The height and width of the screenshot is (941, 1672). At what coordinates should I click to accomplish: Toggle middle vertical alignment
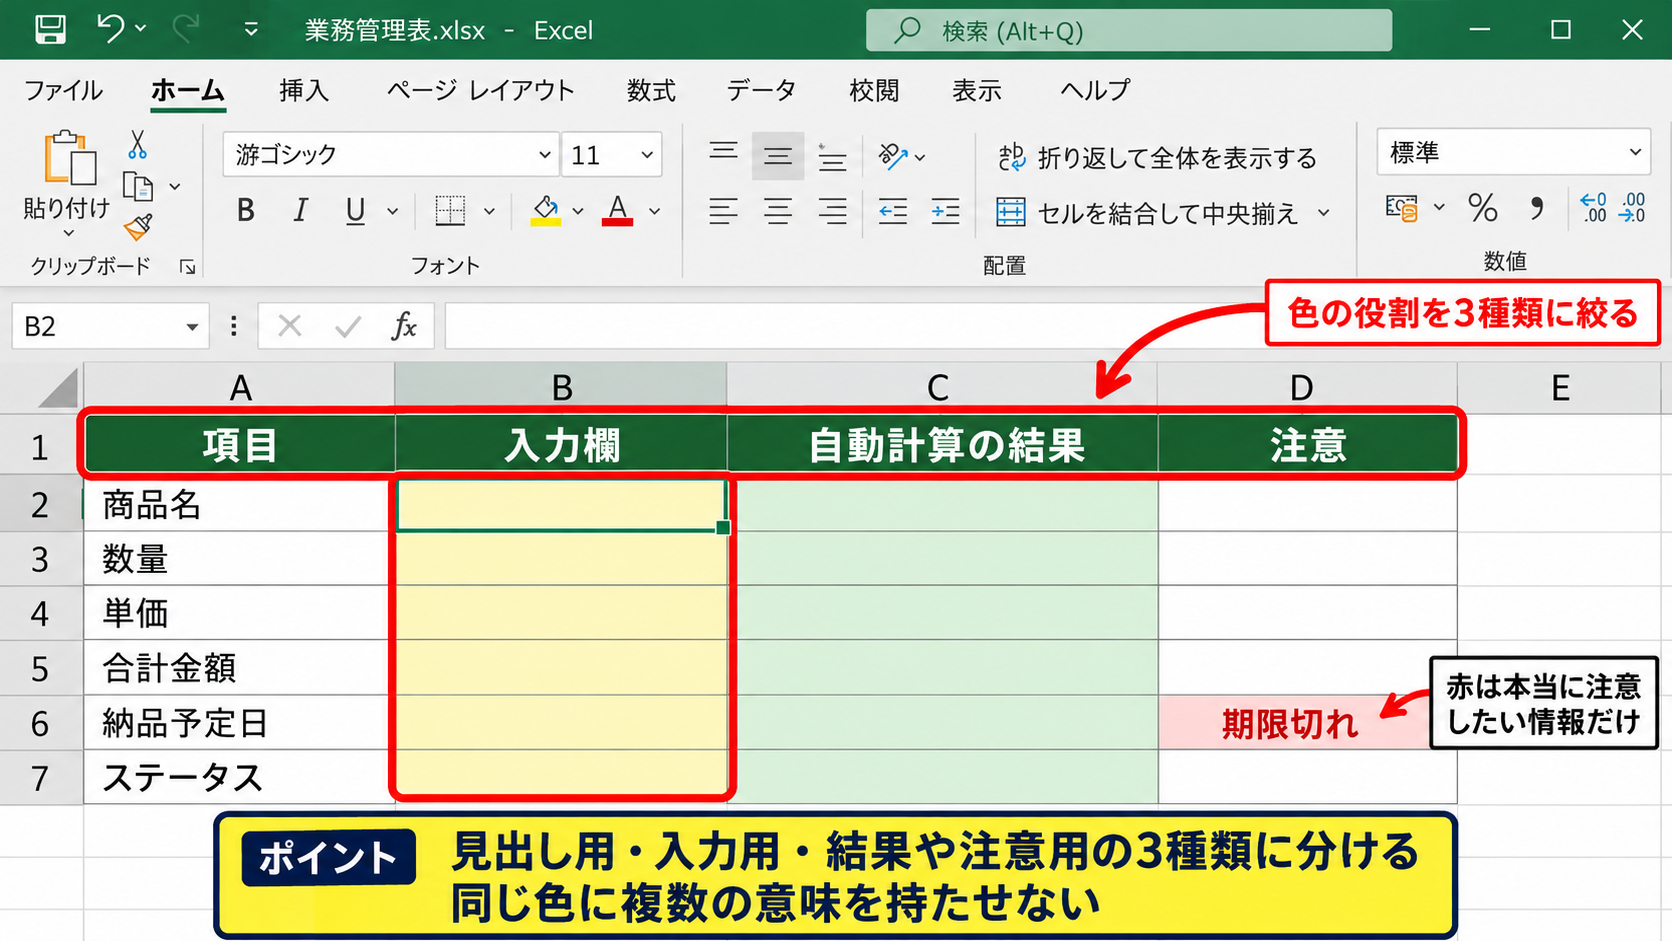pyautogui.click(x=777, y=155)
